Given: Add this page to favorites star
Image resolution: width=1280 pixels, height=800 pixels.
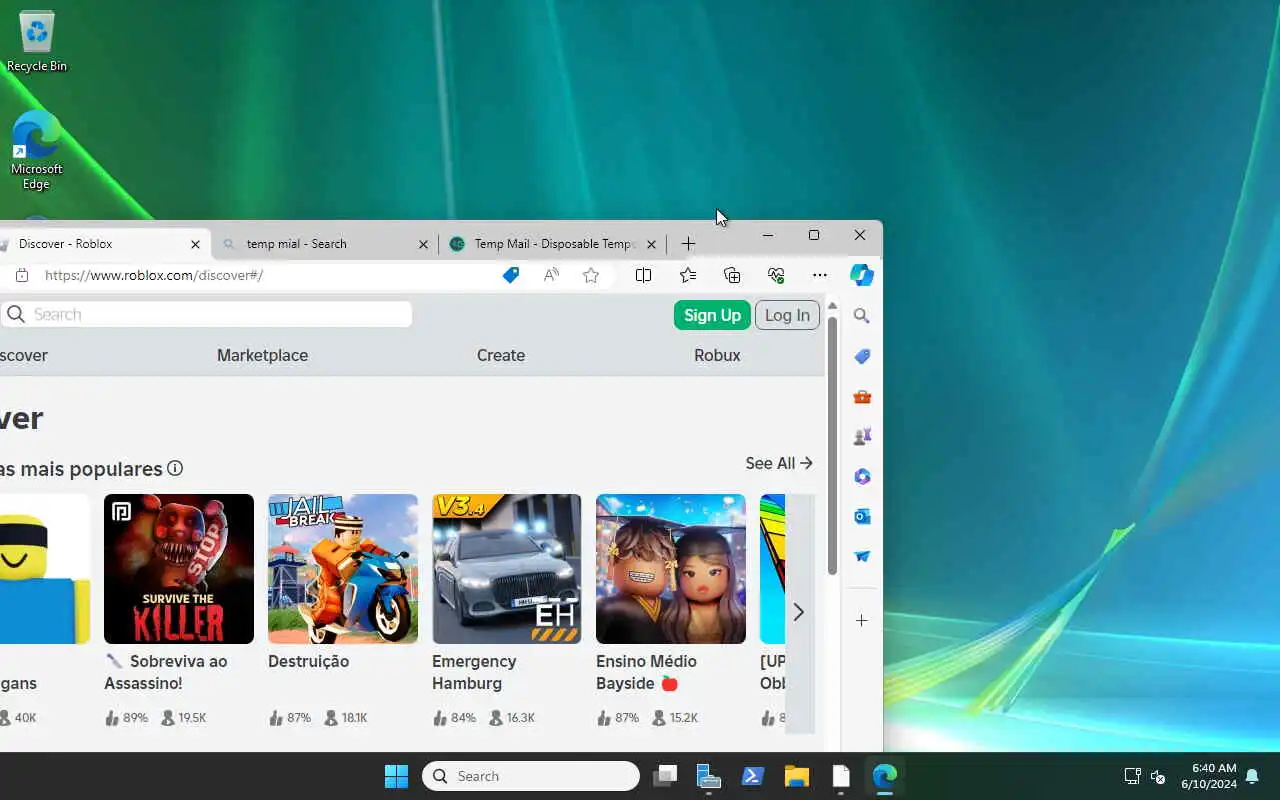Looking at the screenshot, I should pos(591,275).
